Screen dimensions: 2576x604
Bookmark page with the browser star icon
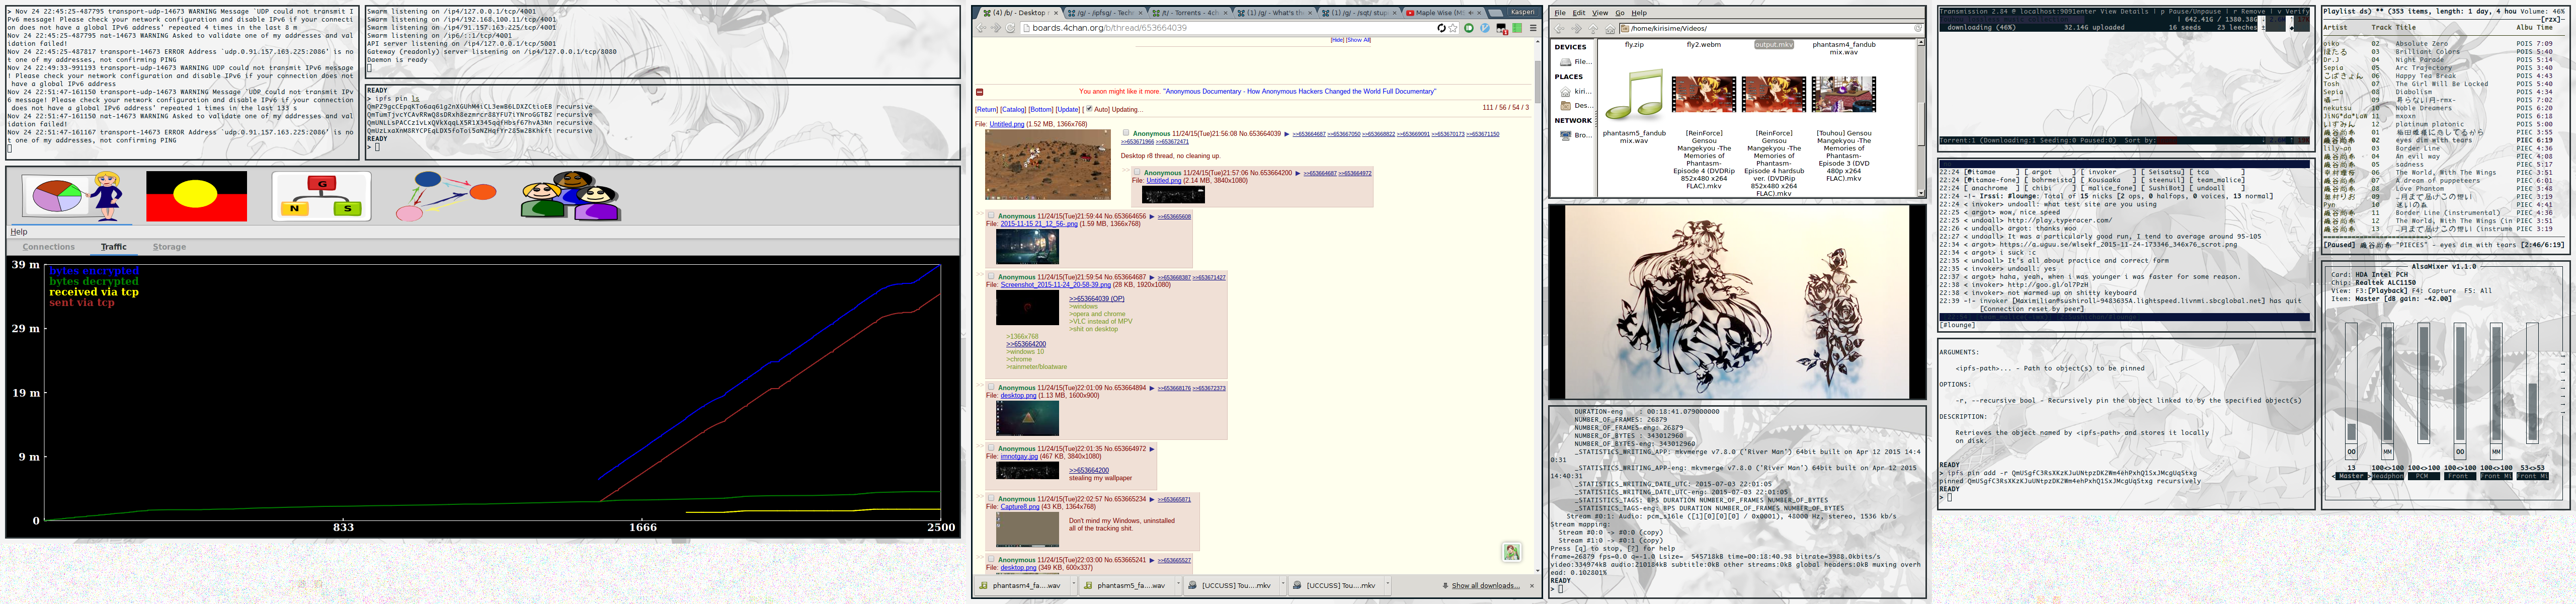[x=1453, y=28]
